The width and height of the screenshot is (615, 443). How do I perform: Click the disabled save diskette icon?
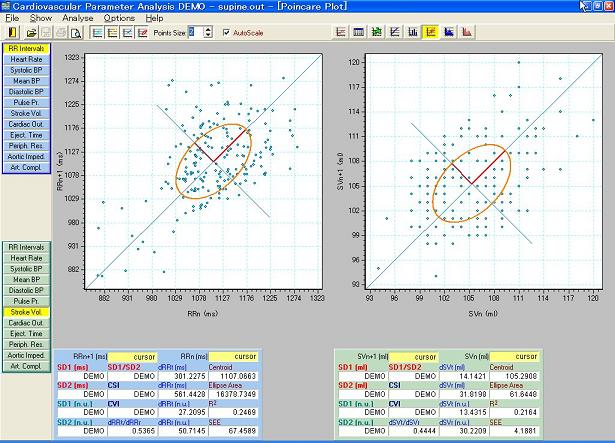46,33
